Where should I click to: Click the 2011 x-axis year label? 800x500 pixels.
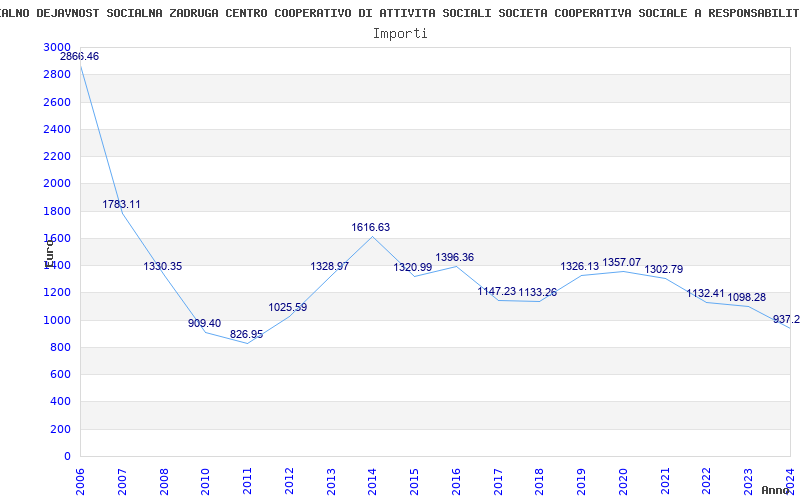tap(247, 482)
